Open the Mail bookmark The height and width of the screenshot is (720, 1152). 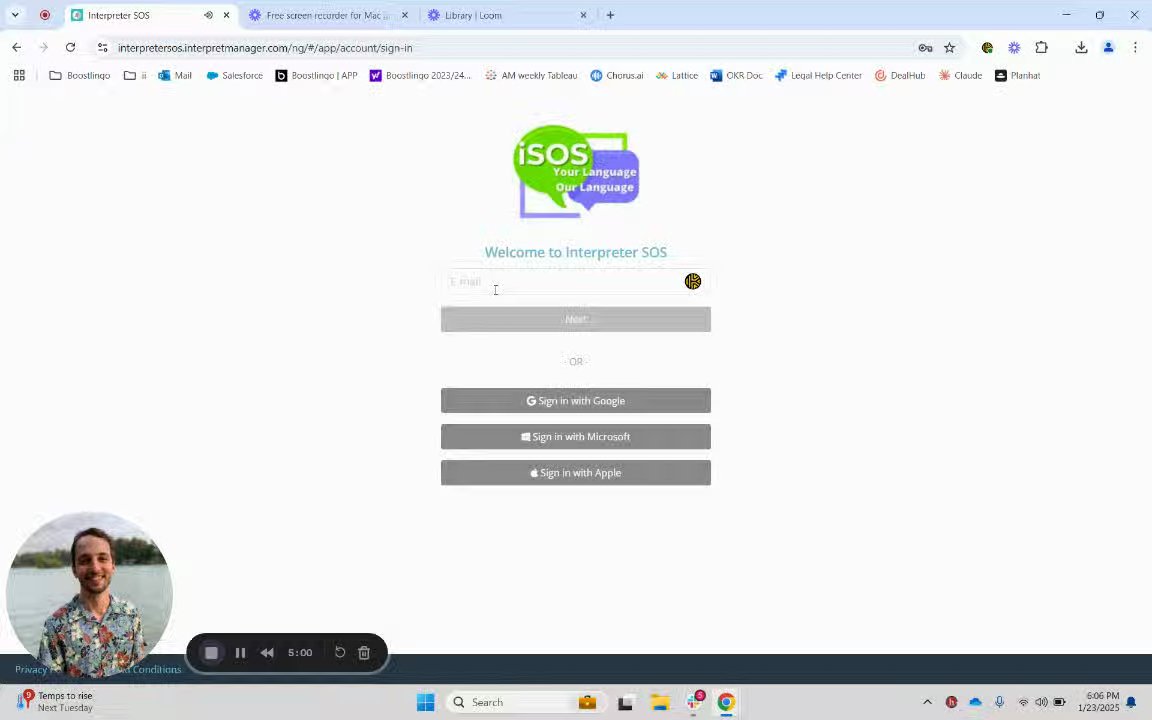click(175, 75)
